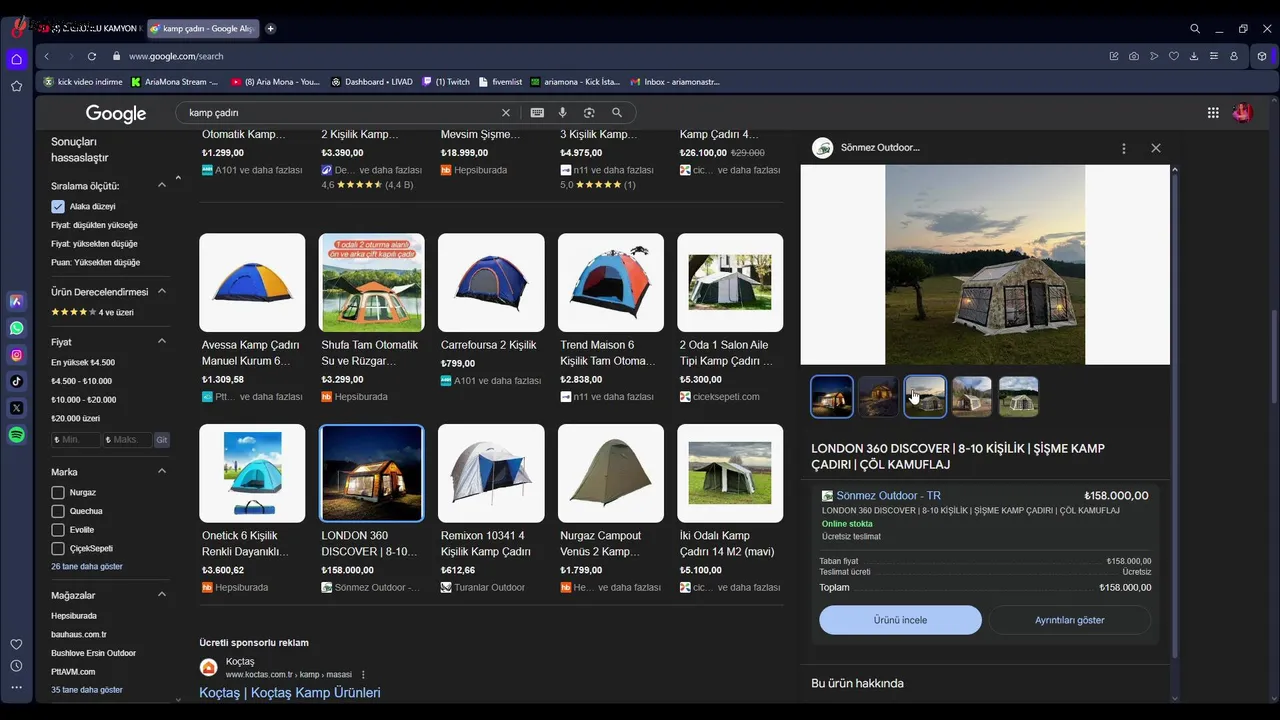Expand brands with 26 tane daha göster
The width and height of the screenshot is (1280, 720).
[87, 566]
